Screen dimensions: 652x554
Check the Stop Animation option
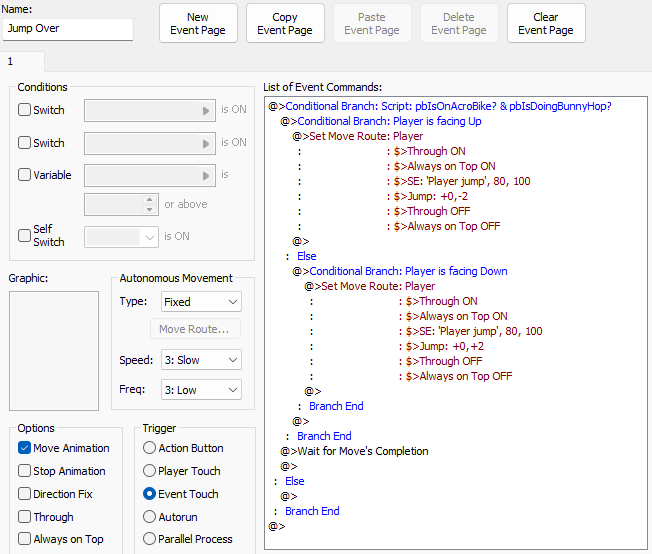tap(25, 471)
